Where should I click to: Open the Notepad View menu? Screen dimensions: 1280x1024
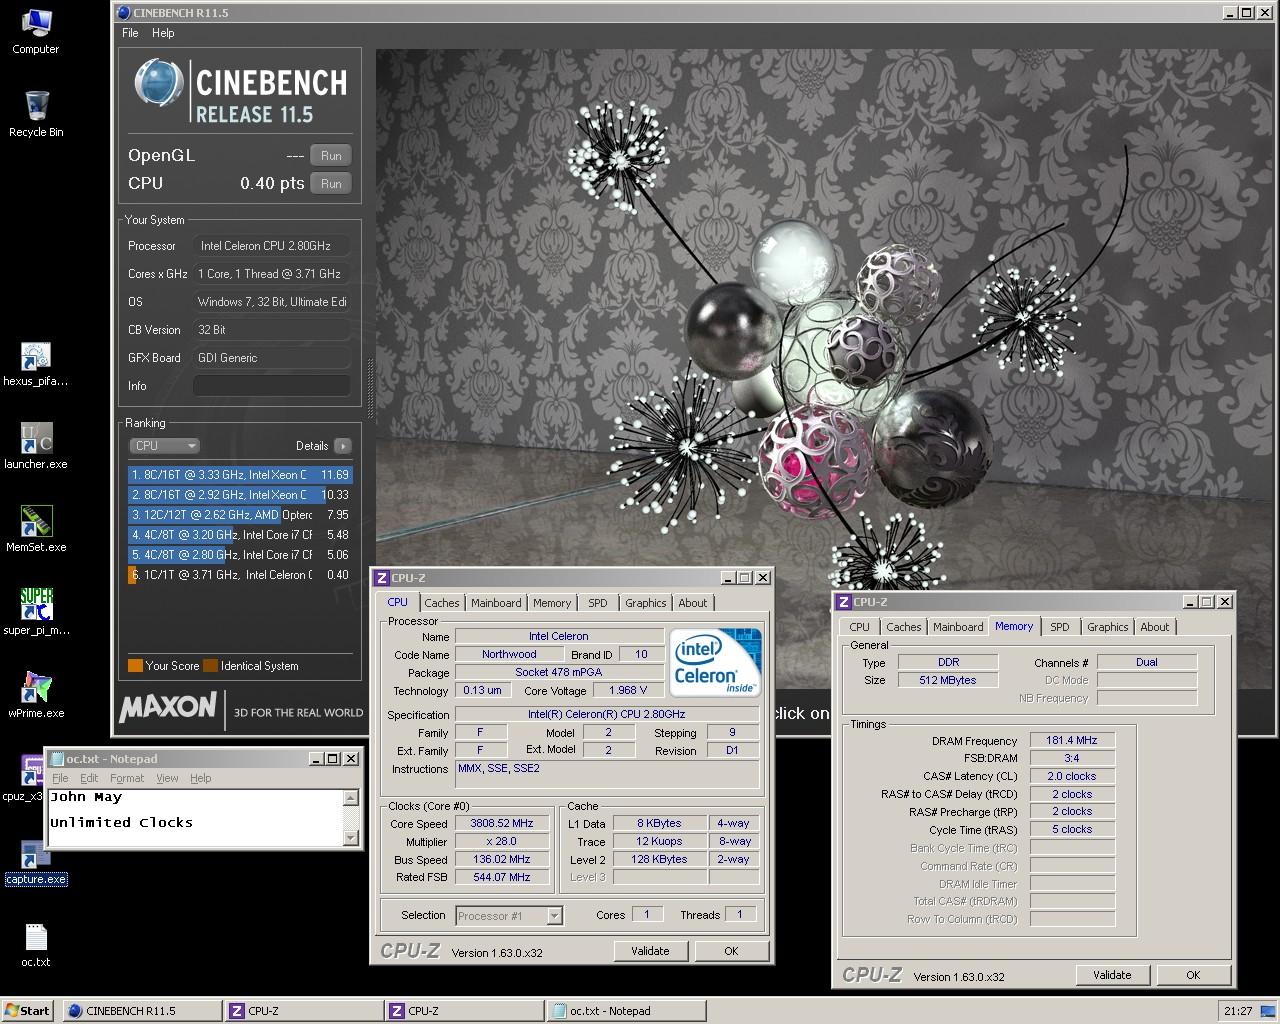click(x=167, y=778)
